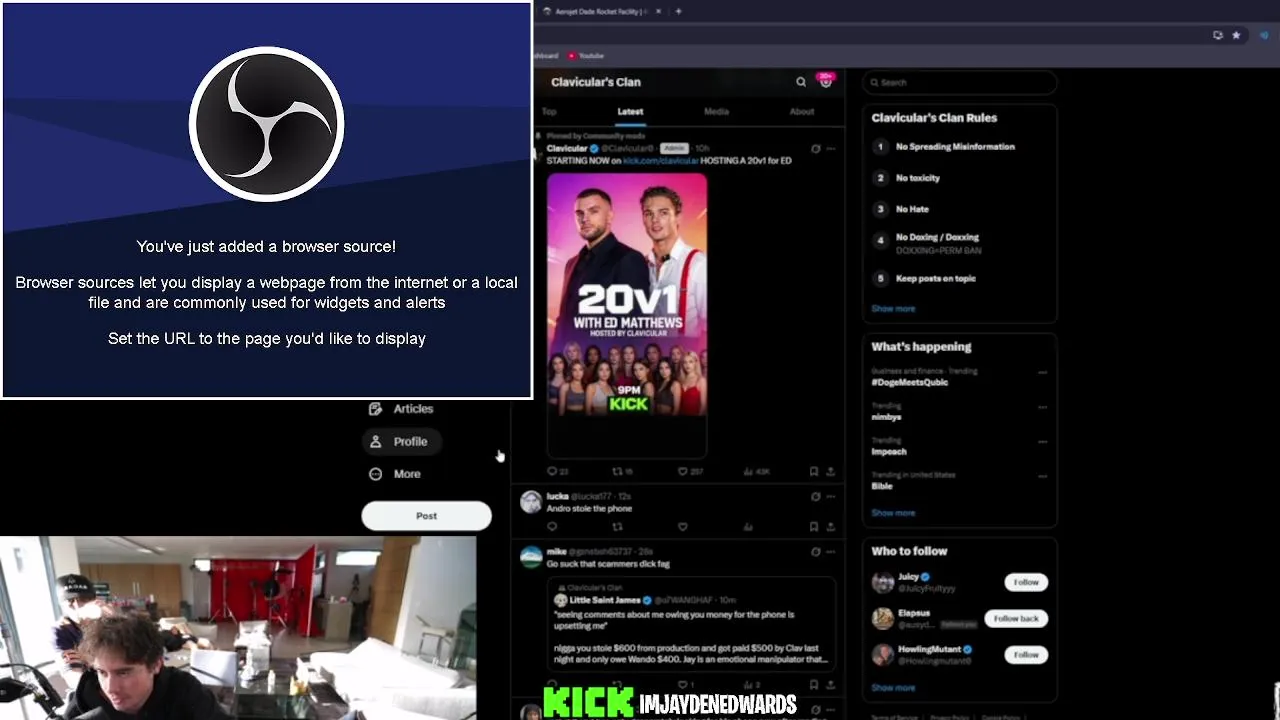Open Articles in the sidebar

pyautogui.click(x=402, y=409)
